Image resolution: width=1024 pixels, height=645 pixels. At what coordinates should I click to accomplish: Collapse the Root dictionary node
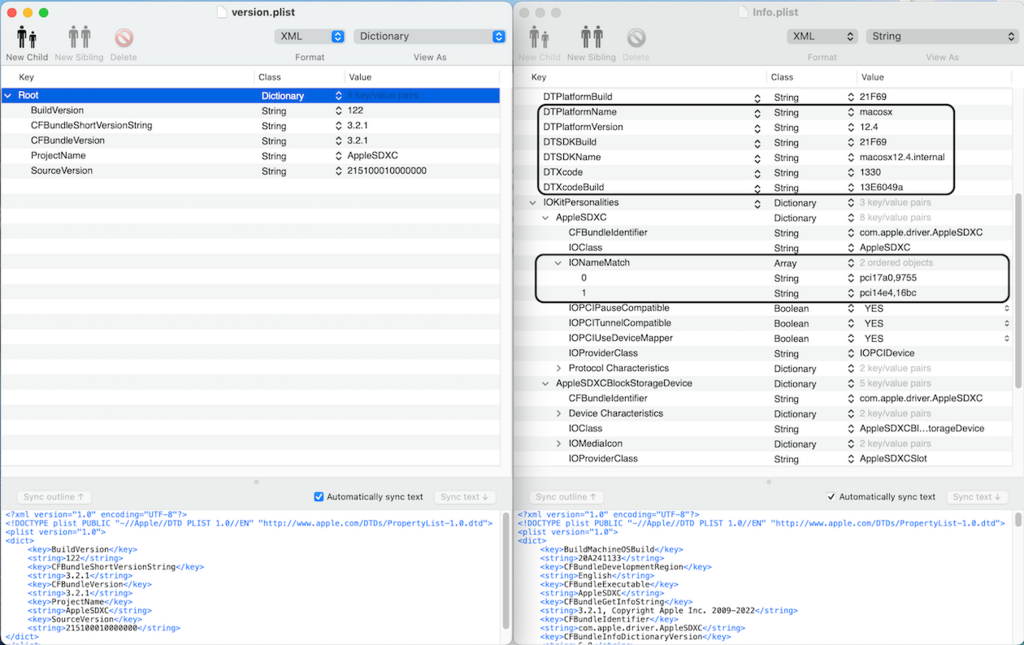(x=8, y=96)
